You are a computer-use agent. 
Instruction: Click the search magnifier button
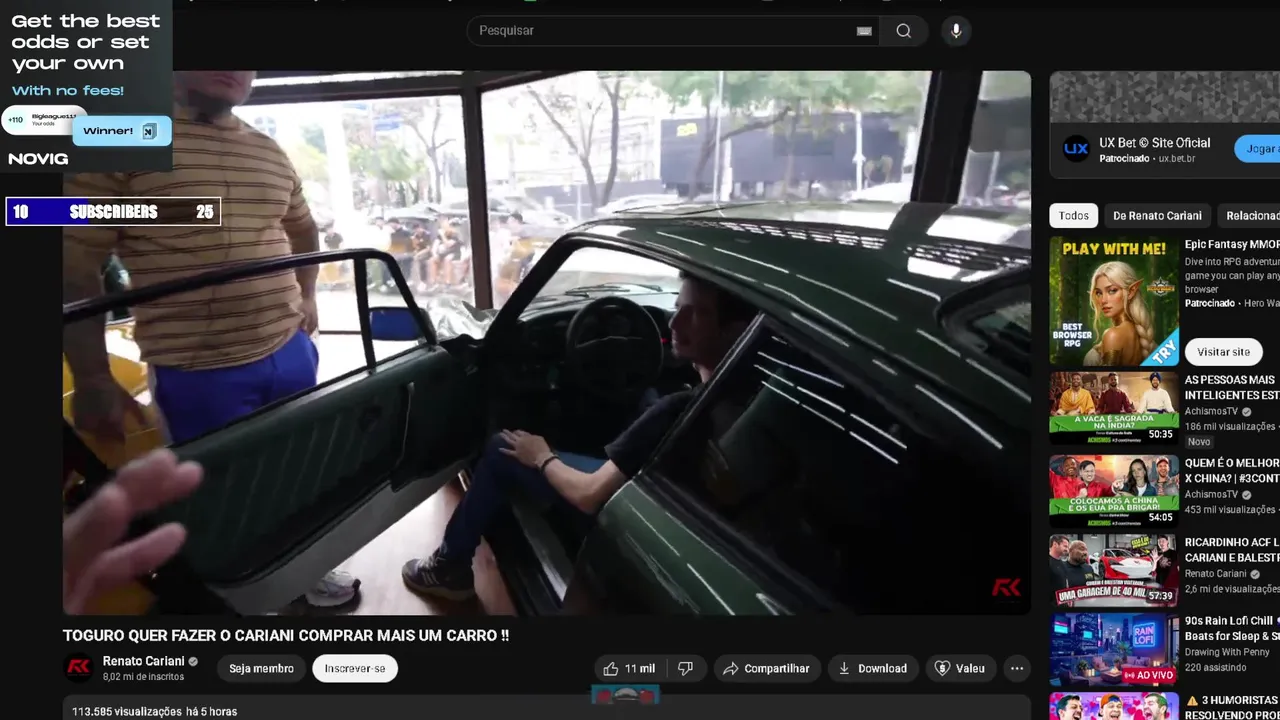coord(903,31)
